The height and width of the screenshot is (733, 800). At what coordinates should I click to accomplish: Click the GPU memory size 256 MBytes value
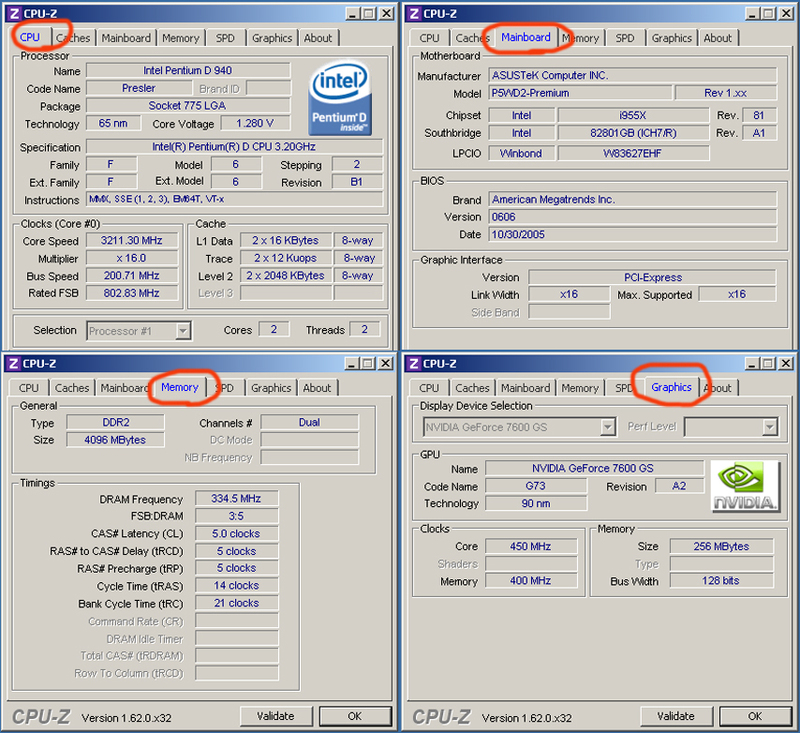[x=721, y=546]
